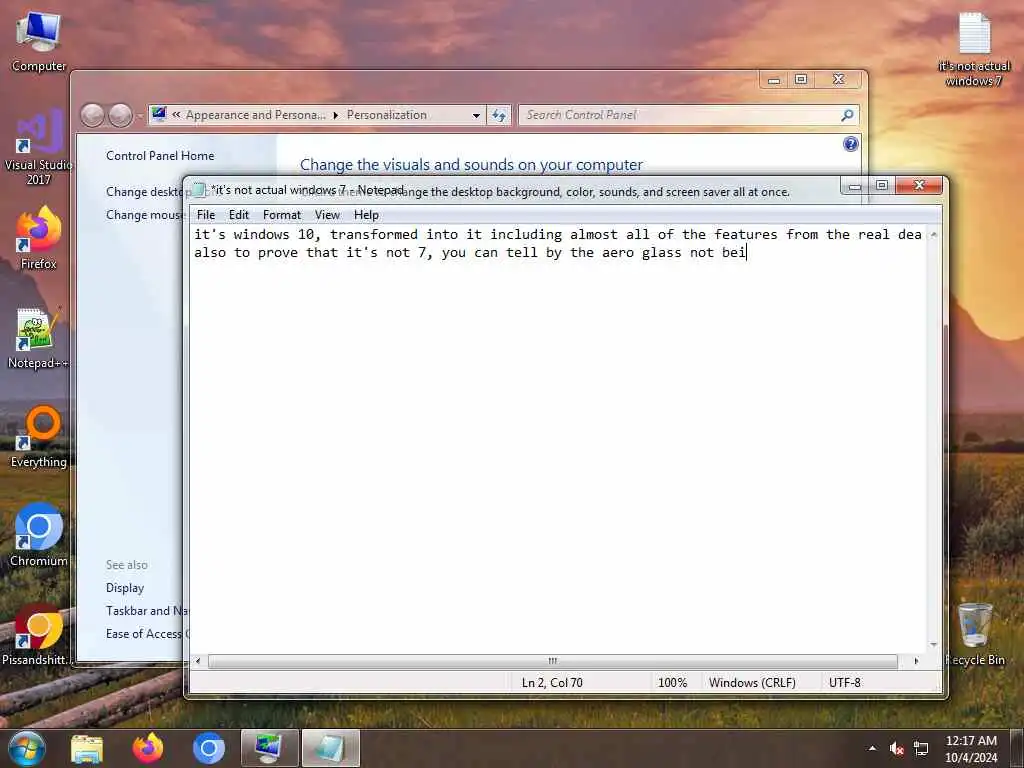Open Notepad Format menu

[x=281, y=215]
